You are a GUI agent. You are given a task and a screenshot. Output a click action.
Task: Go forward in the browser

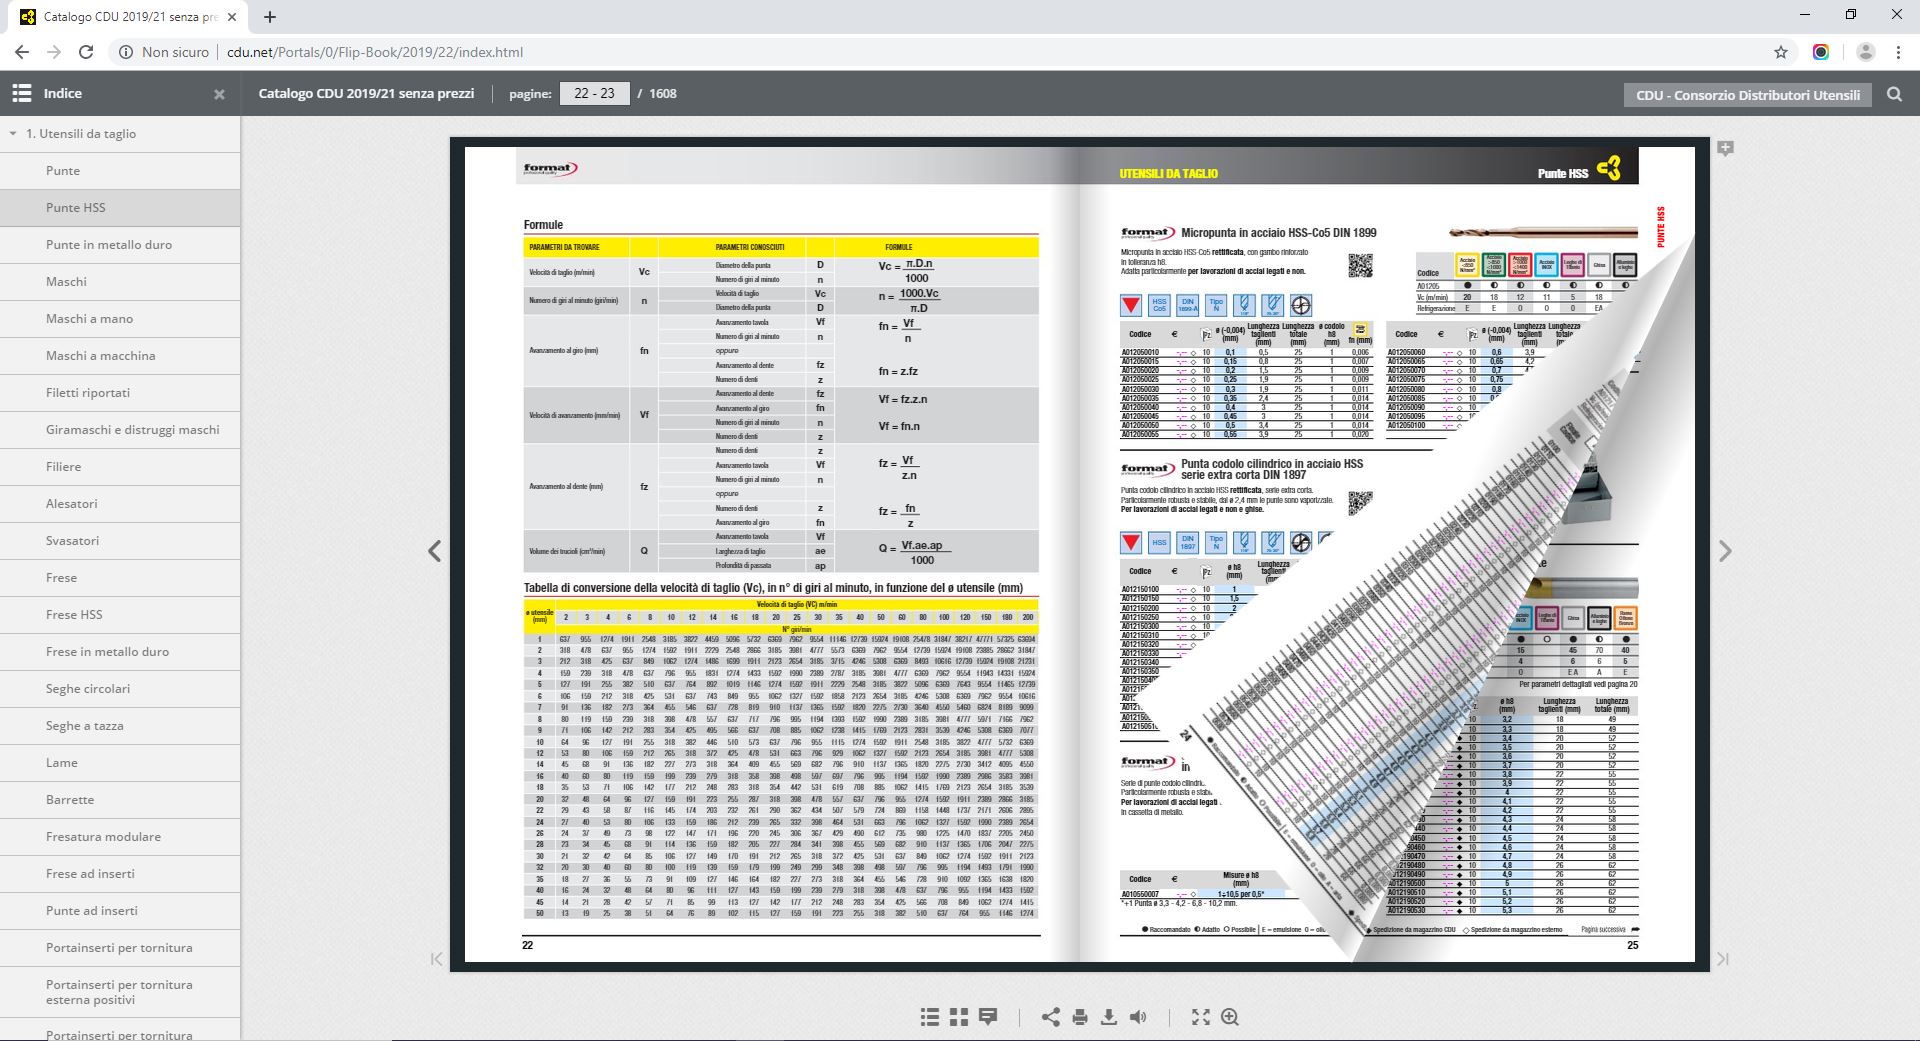(x=54, y=52)
